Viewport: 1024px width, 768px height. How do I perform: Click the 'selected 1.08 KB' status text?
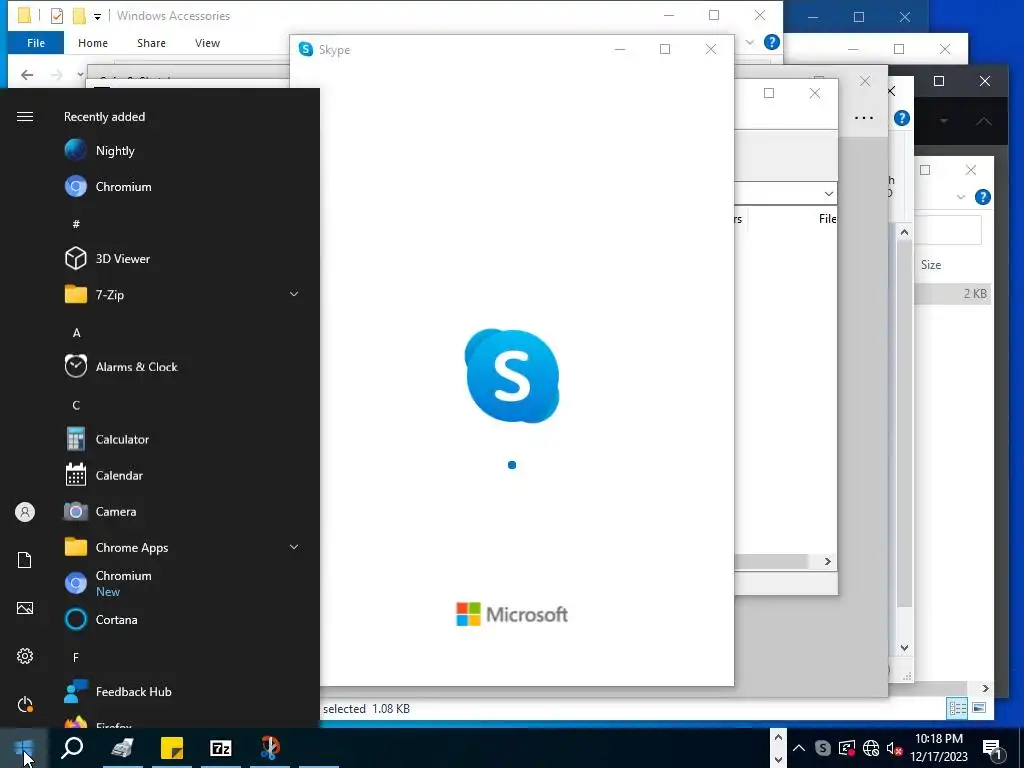366,709
